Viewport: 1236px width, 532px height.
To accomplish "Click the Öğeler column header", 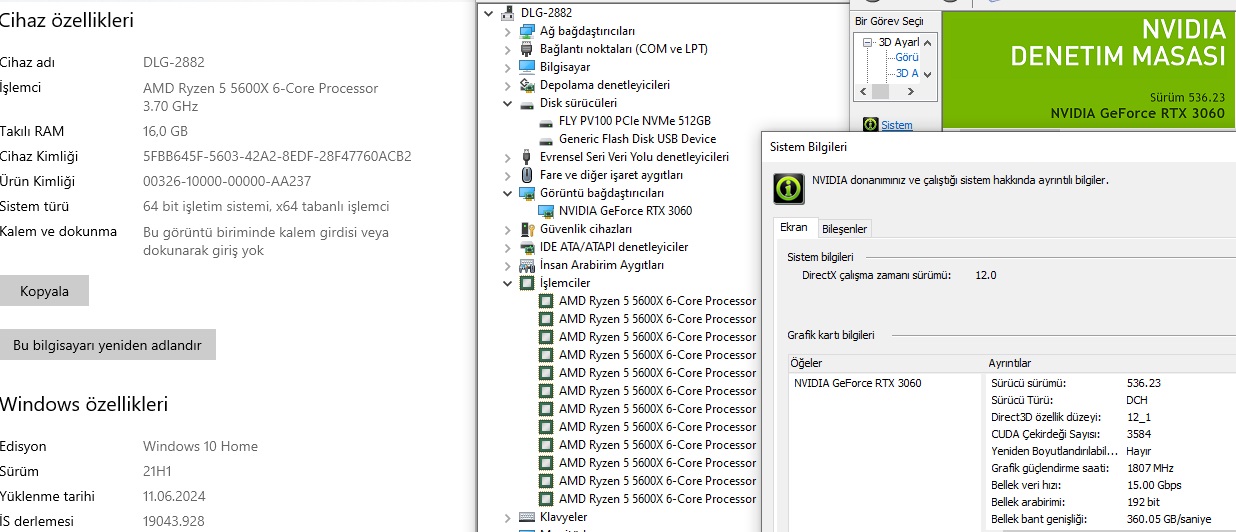I will (885, 363).
